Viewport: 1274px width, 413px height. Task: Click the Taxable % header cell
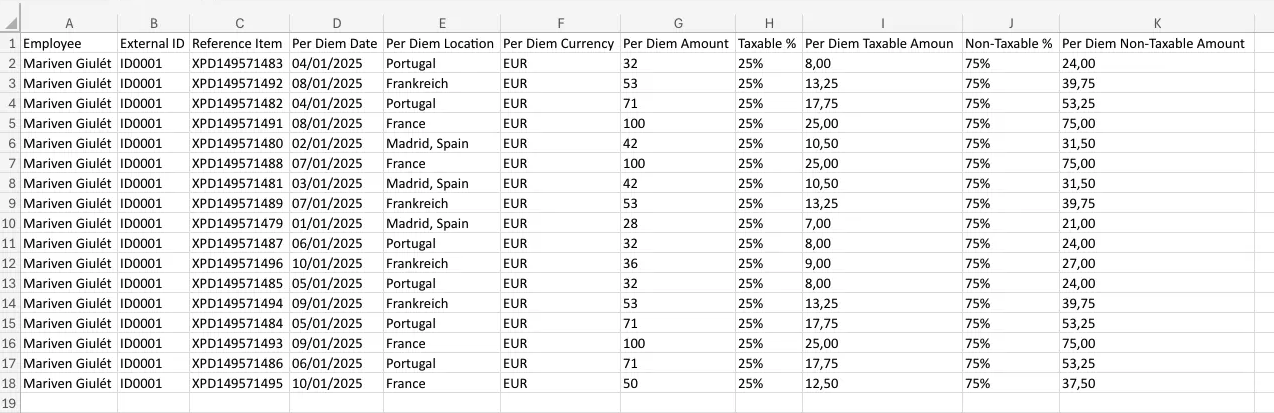click(x=768, y=43)
